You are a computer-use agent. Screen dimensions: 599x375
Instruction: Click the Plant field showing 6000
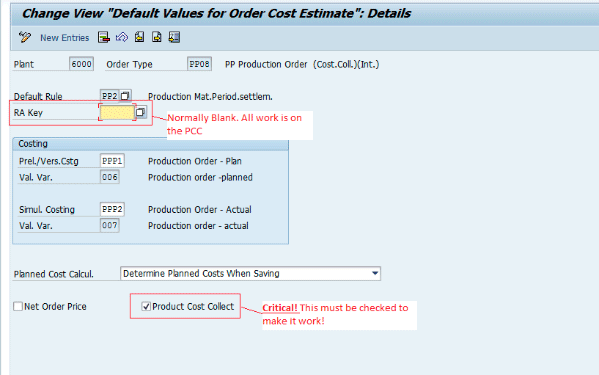click(81, 64)
